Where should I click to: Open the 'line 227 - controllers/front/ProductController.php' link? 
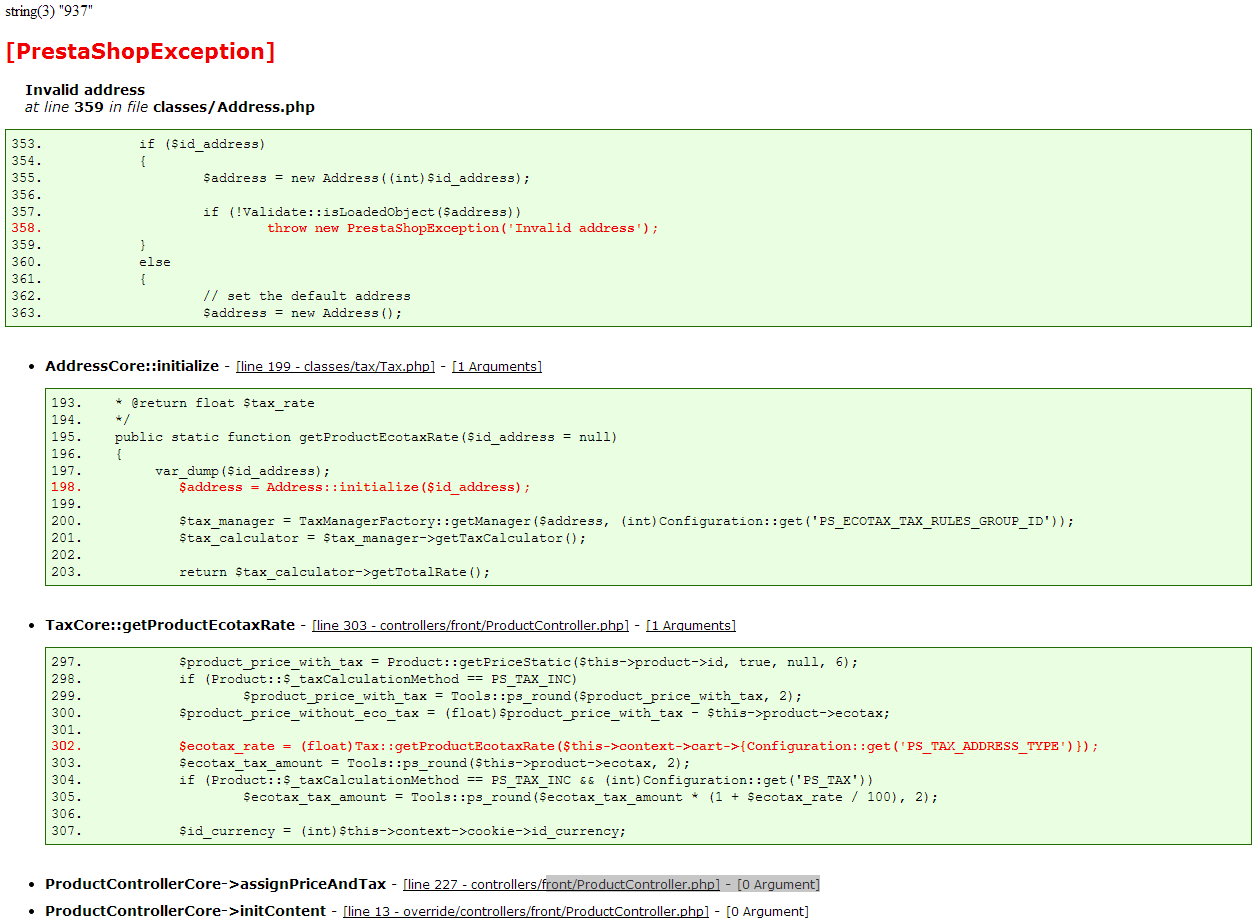click(x=561, y=885)
